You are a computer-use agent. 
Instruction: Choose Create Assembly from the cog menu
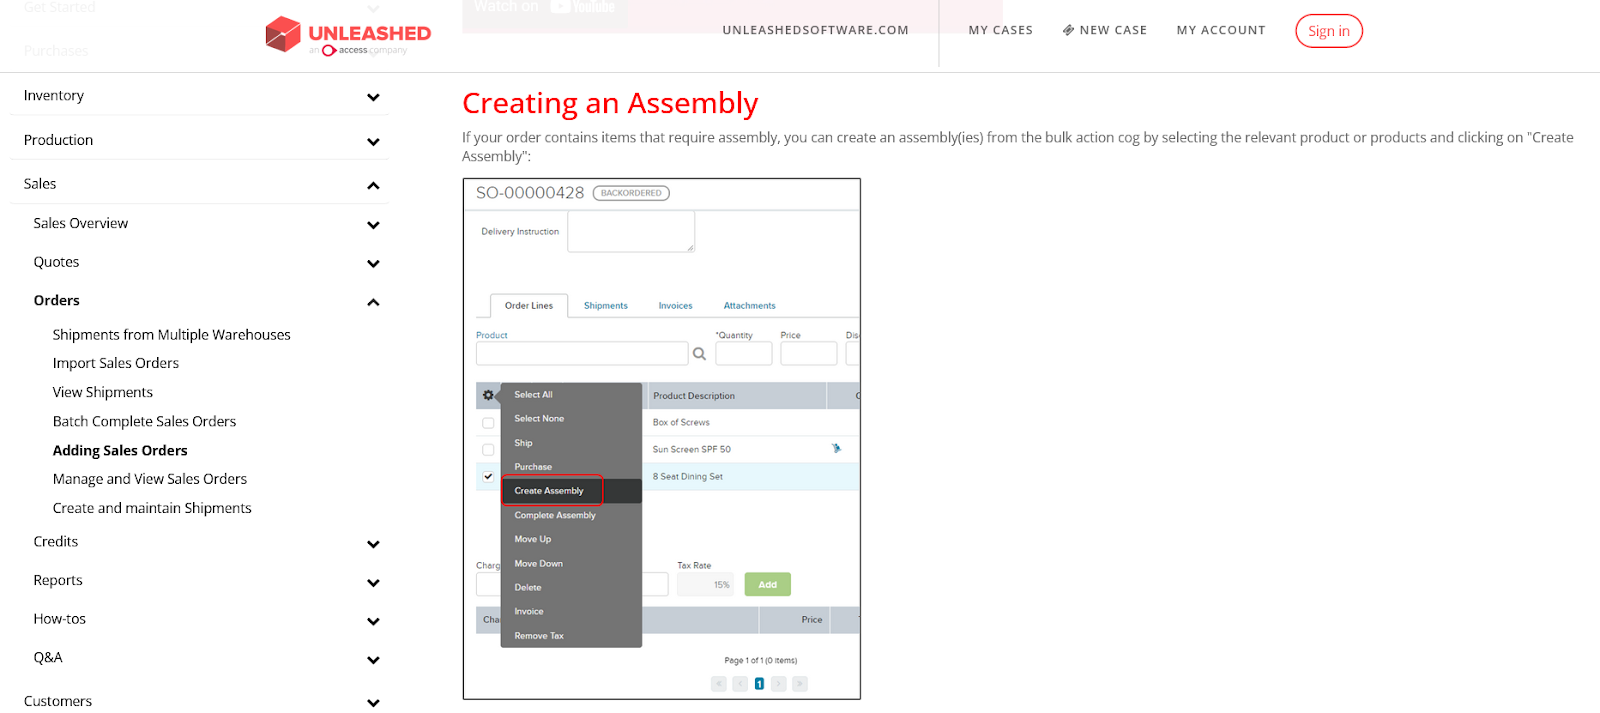[x=550, y=490]
